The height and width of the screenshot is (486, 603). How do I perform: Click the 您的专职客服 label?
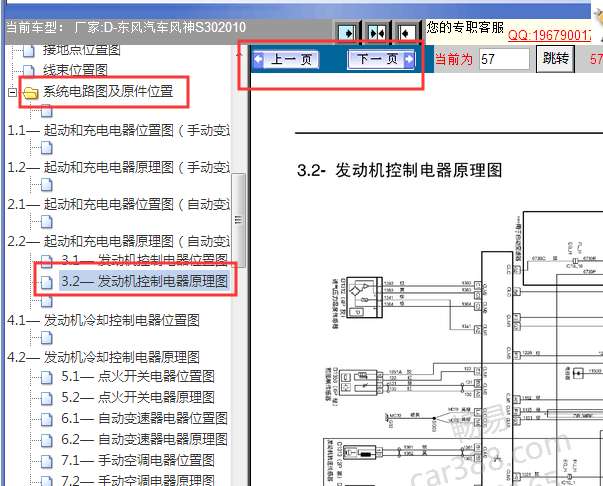(x=465, y=28)
